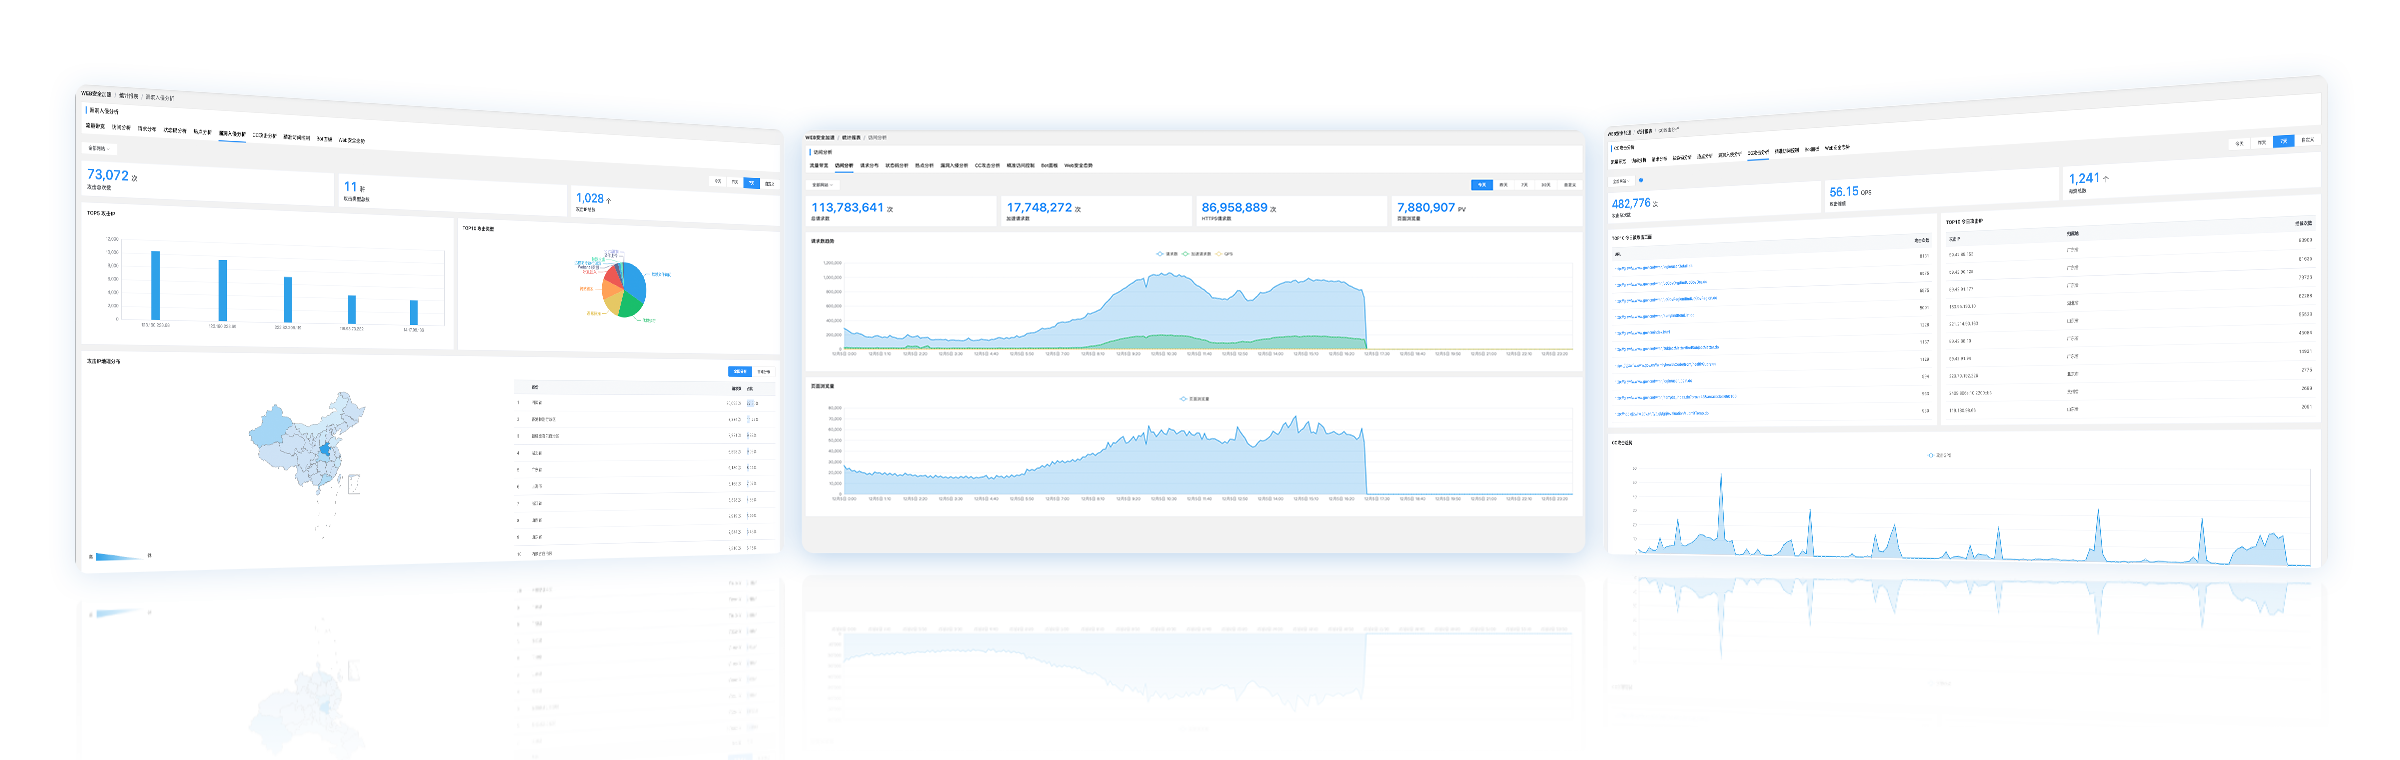Open the first URL link in right dashboard list
2400x760 pixels.
(1653, 267)
